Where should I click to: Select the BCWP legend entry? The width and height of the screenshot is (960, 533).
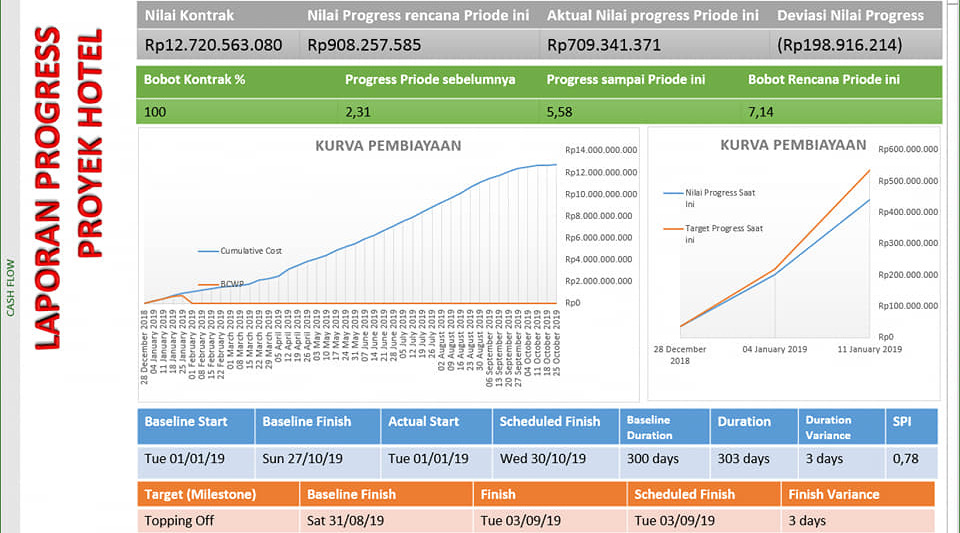(x=232, y=284)
